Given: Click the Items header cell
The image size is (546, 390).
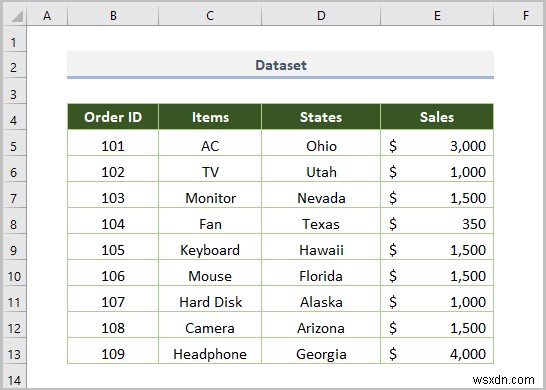Looking at the screenshot, I should point(210,117).
